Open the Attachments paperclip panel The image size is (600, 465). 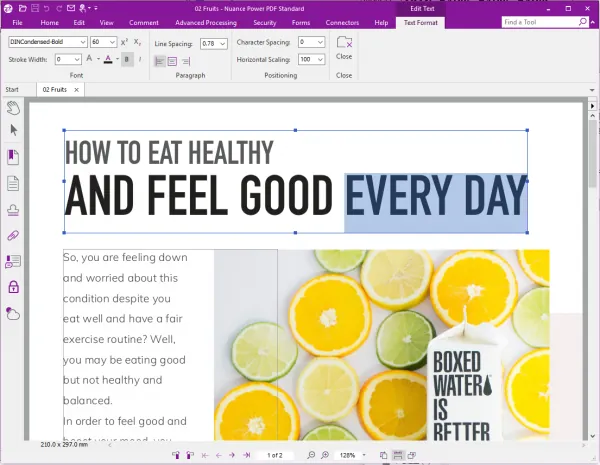(x=13, y=235)
